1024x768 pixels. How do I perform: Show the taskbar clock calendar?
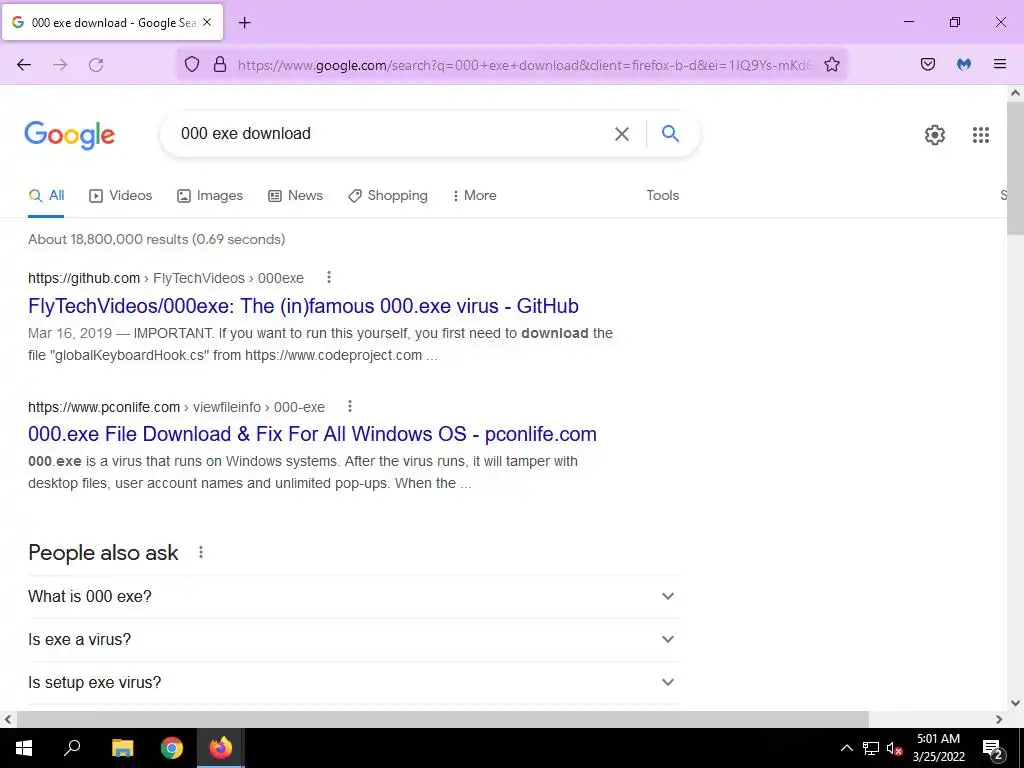point(938,748)
